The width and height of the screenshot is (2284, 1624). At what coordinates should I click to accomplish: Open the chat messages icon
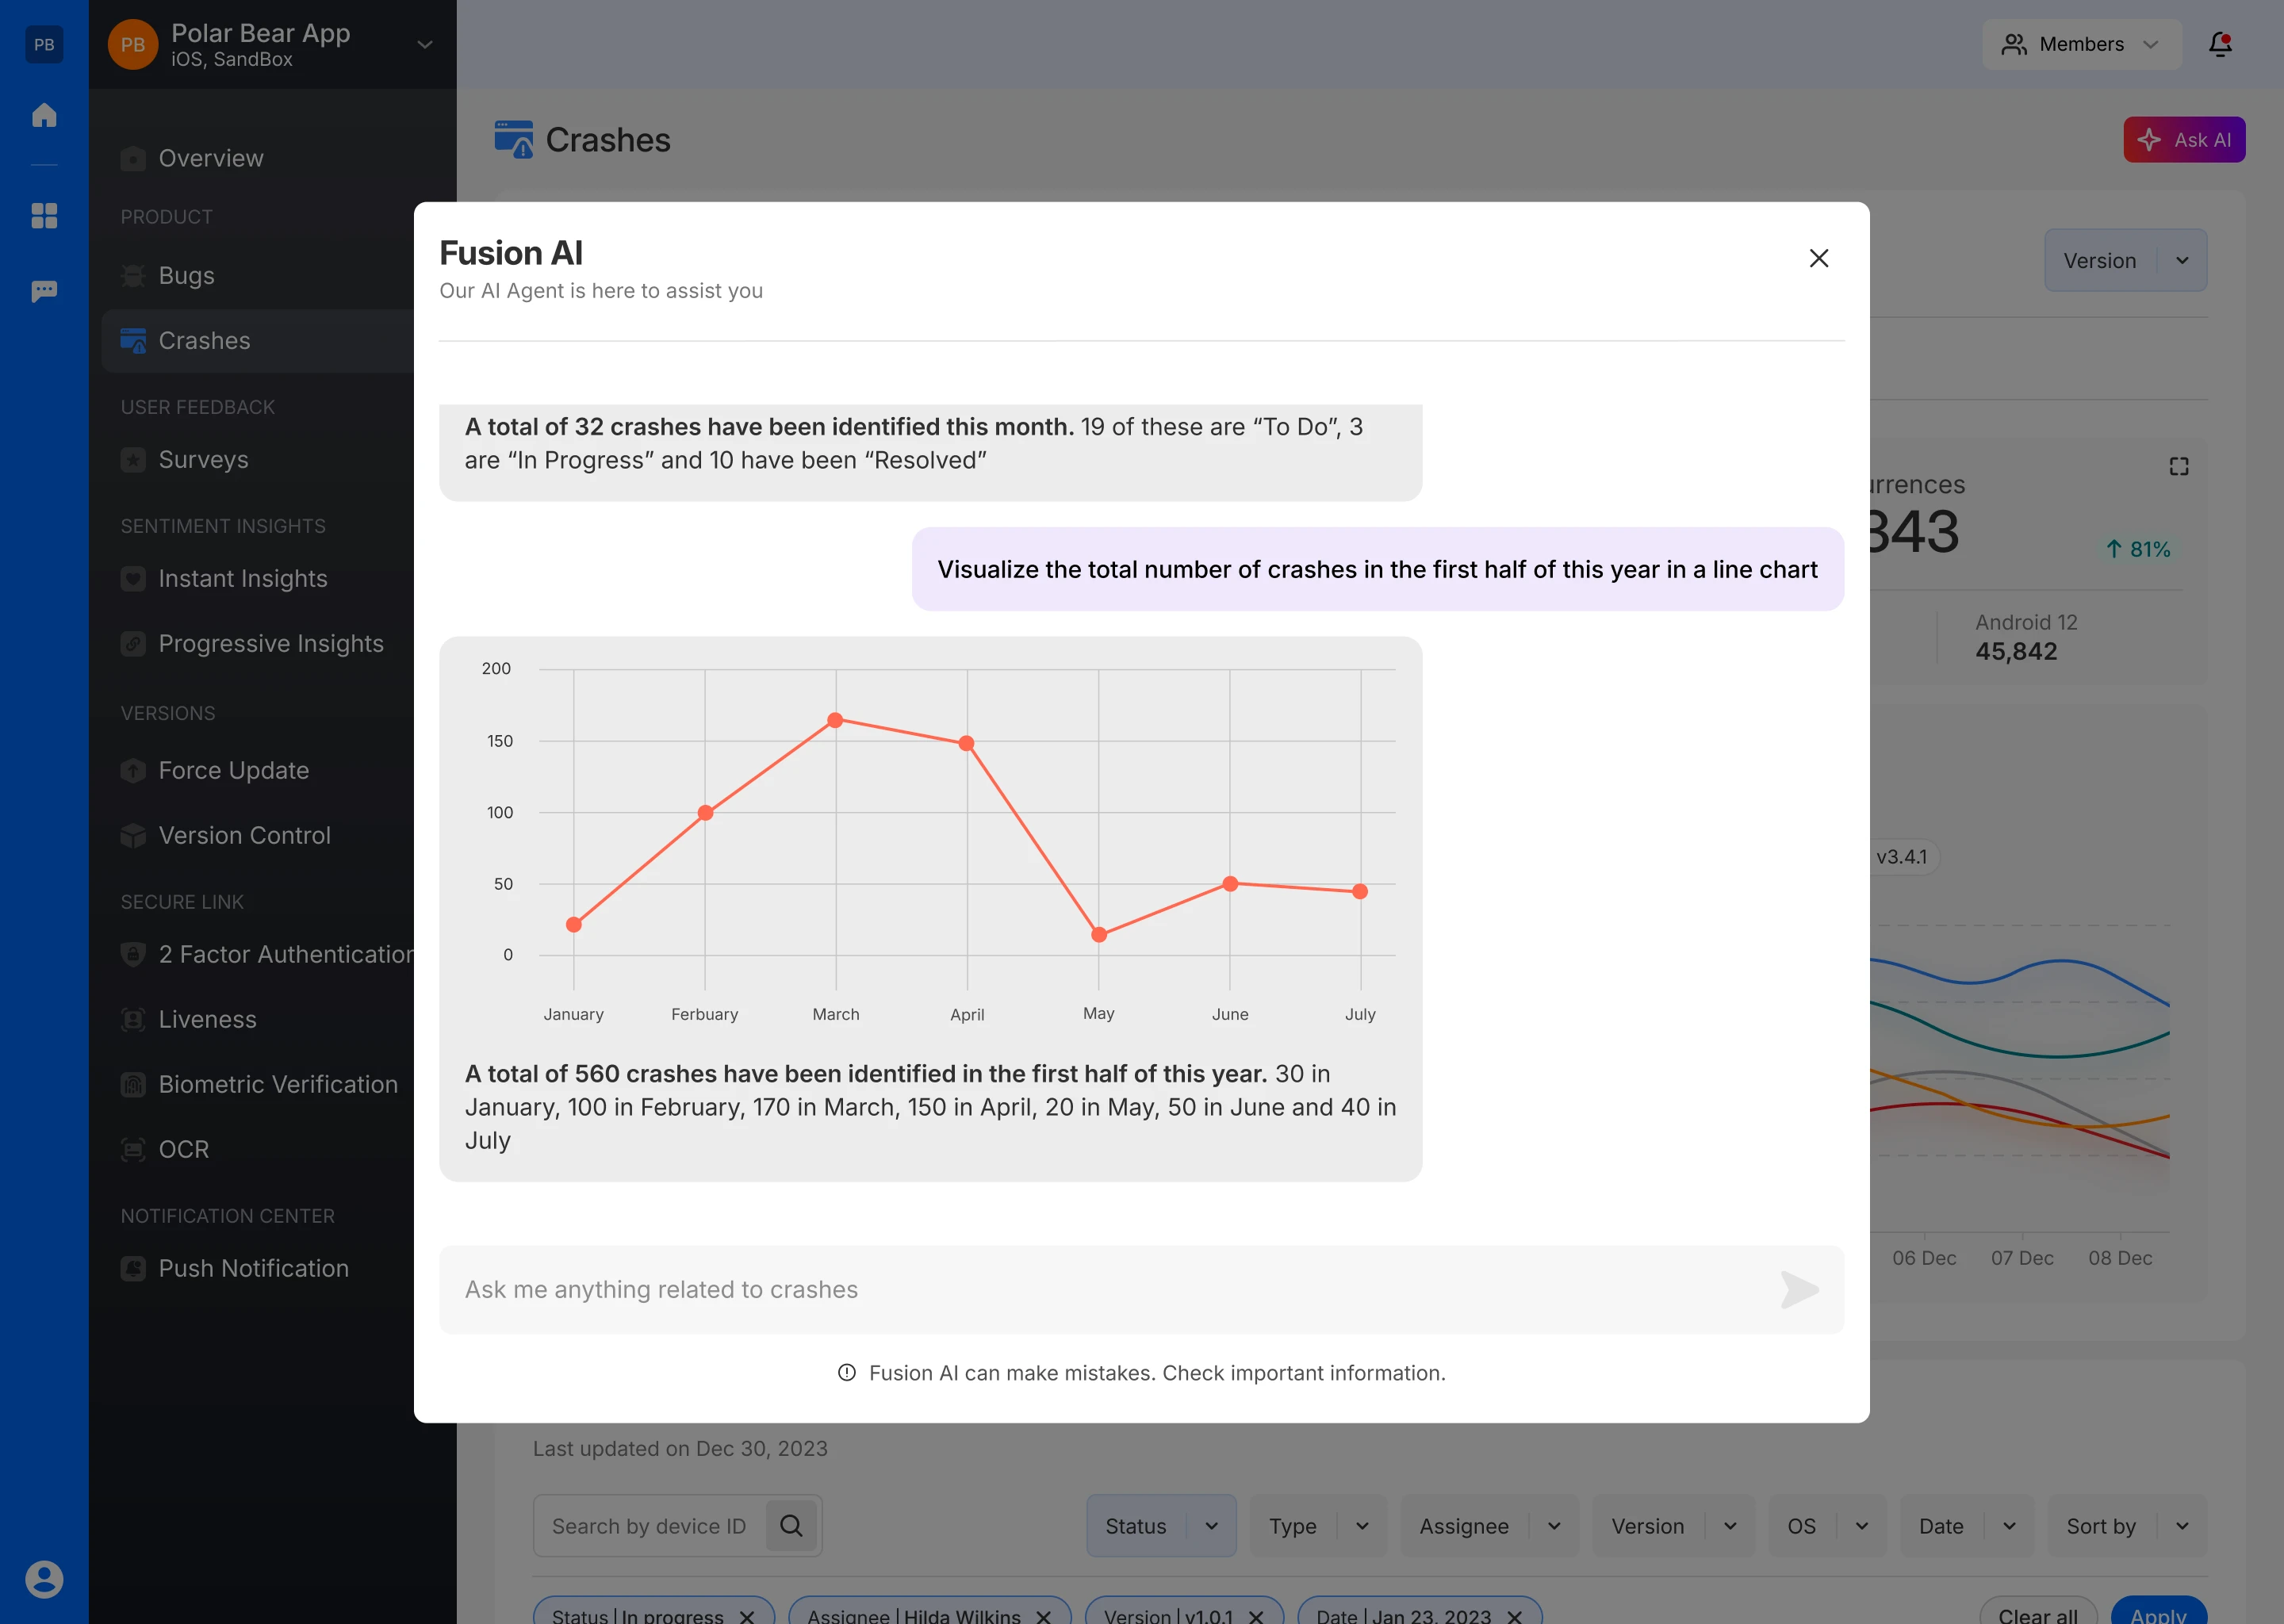point(44,291)
